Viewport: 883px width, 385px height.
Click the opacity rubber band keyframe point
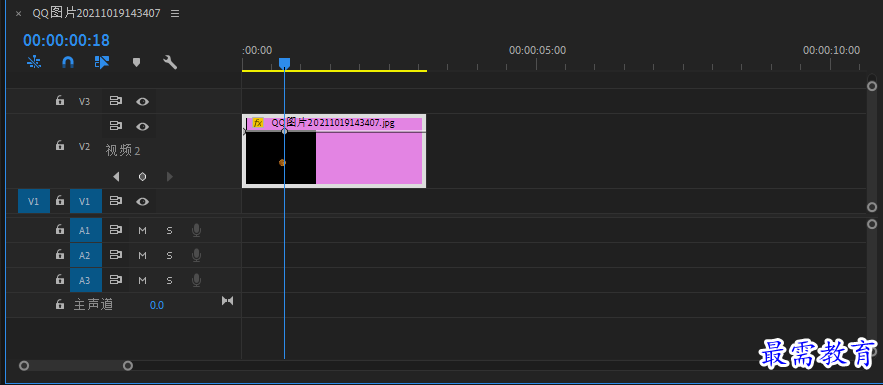[x=284, y=131]
